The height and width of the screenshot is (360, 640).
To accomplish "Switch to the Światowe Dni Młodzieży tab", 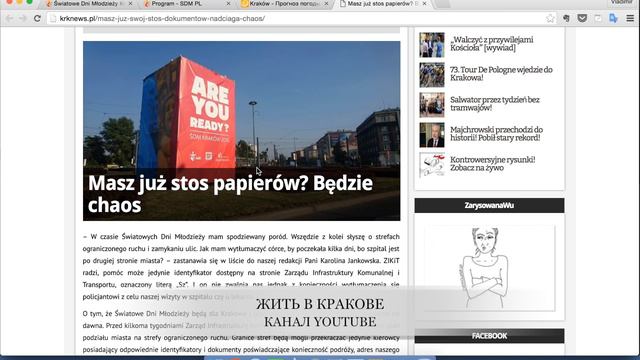I will (x=88, y=4).
